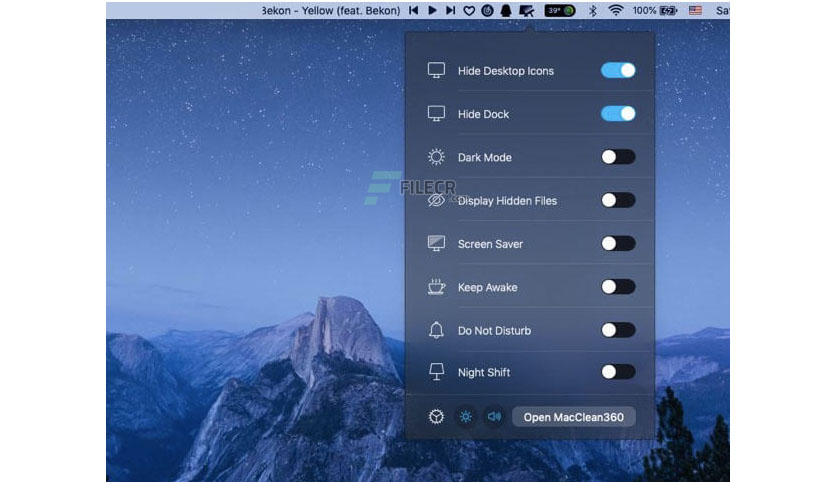This screenshot has width=836, height=484.
Task: Open the US flag input source menu
Action: tap(695, 10)
